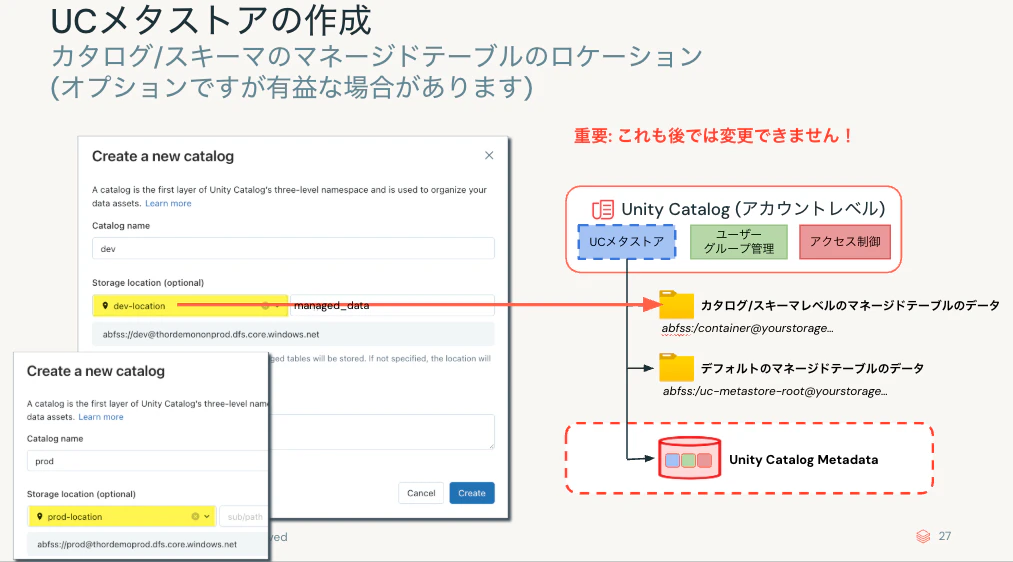Image resolution: width=1013 pixels, height=562 pixels.
Task: Click the abfss:/uc-metastore-root@yourstorage text
Action: tap(775, 391)
